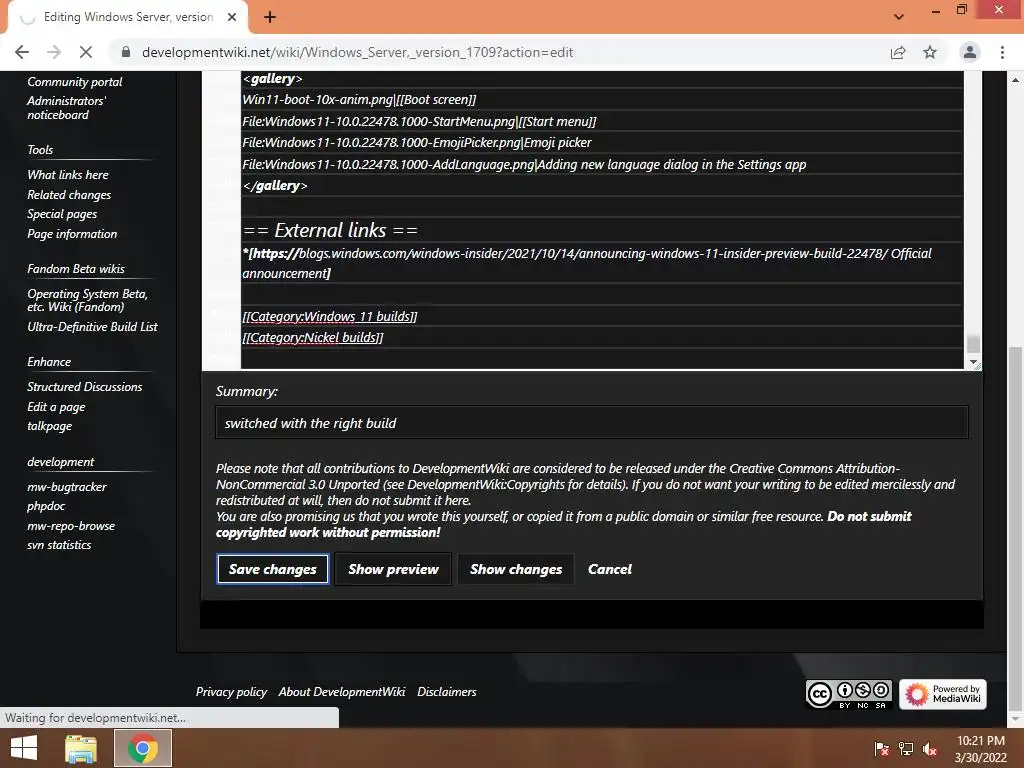The height and width of the screenshot is (768, 1024).
Task: Open the Windows Start menu
Action: pos(24,748)
